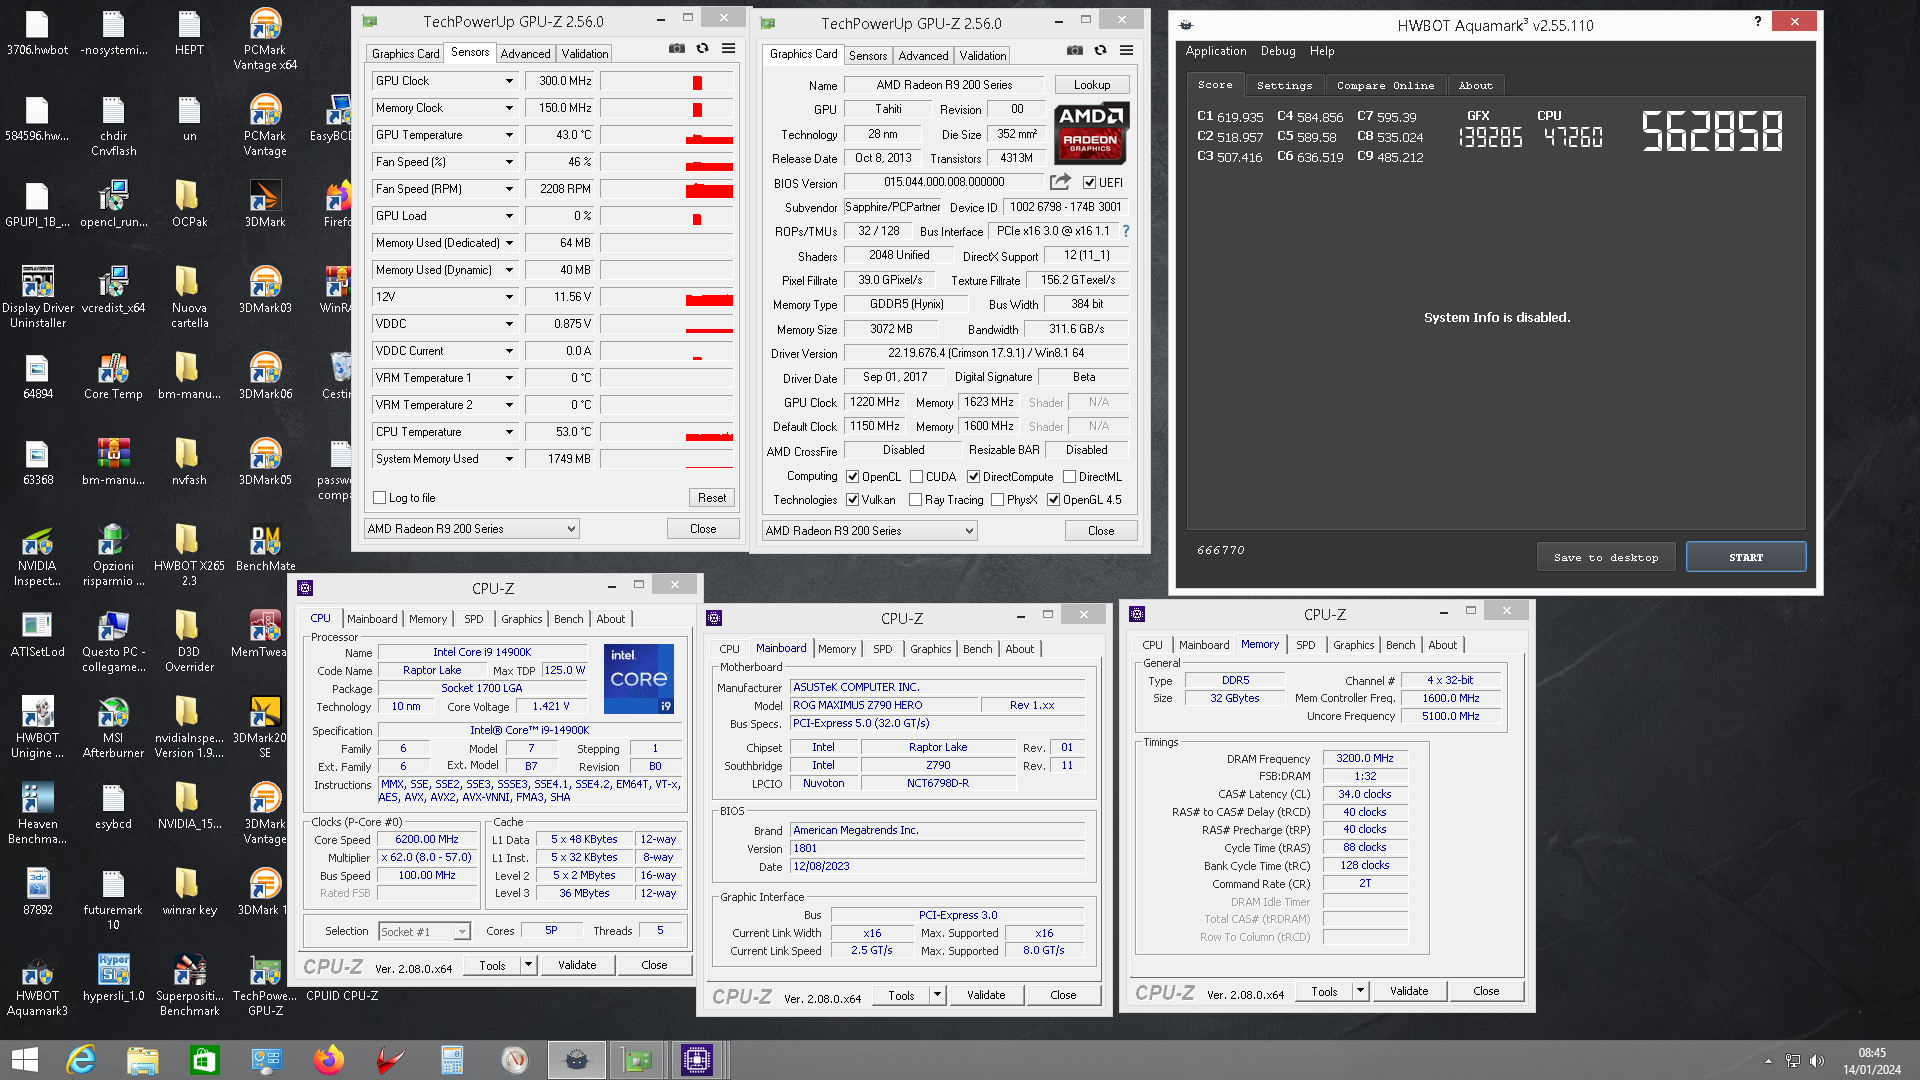Click START in Aquamark
The width and height of the screenshot is (1920, 1080).
point(1745,557)
